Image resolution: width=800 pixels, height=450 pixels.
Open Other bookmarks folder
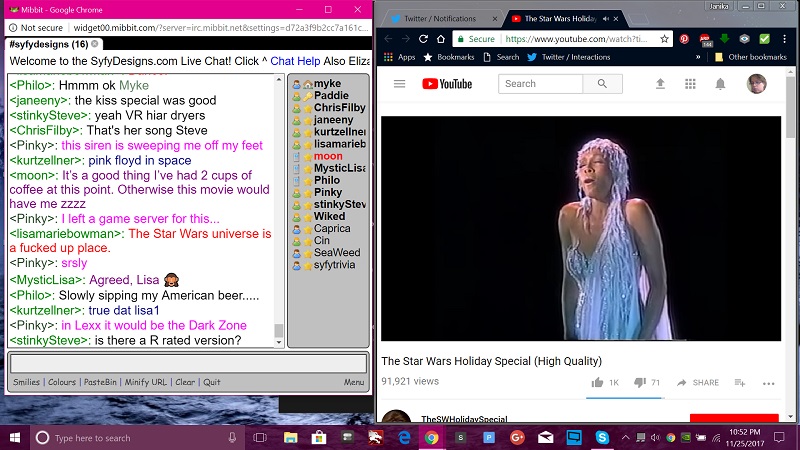(751, 57)
